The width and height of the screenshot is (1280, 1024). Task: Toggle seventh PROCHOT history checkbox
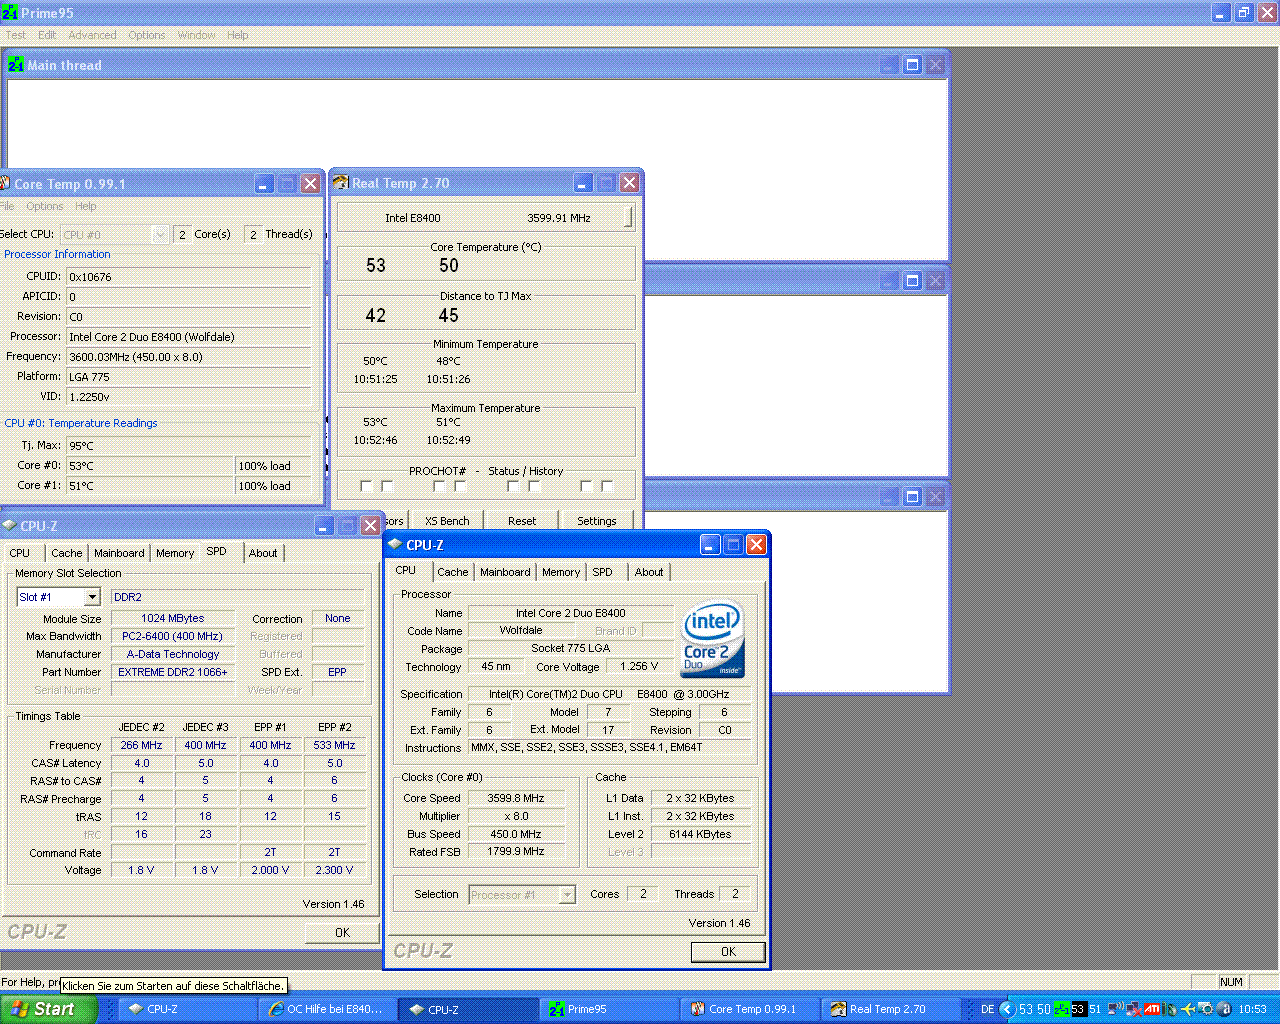(586, 486)
